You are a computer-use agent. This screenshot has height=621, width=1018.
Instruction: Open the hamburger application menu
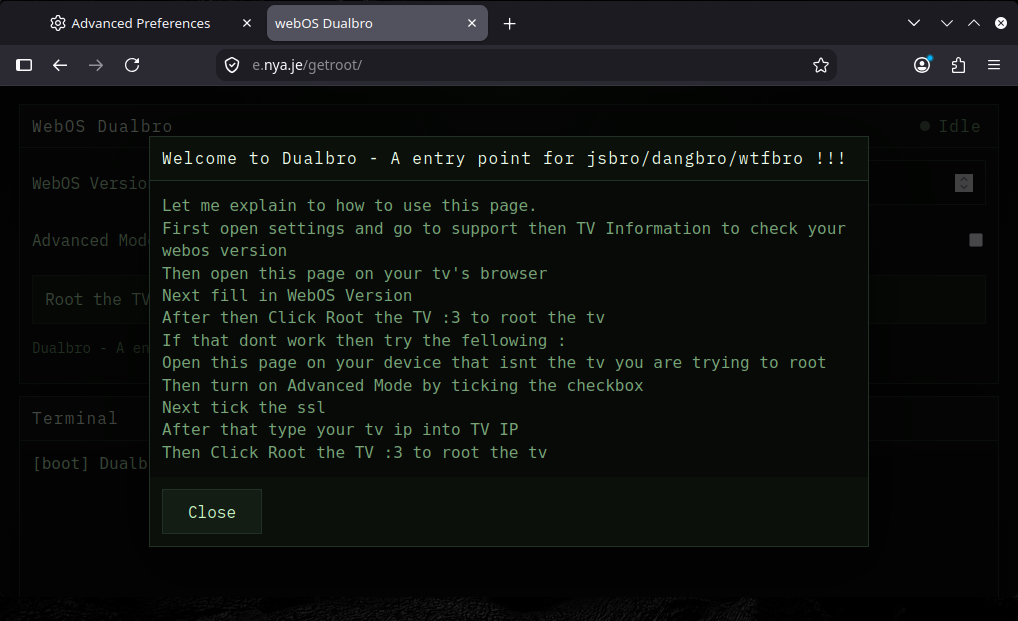click(x=993, y=65)
